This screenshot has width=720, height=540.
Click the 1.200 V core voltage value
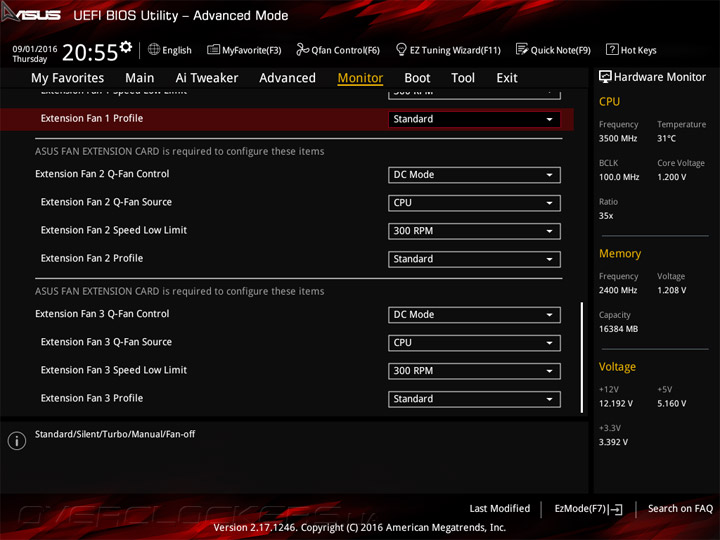672,177
